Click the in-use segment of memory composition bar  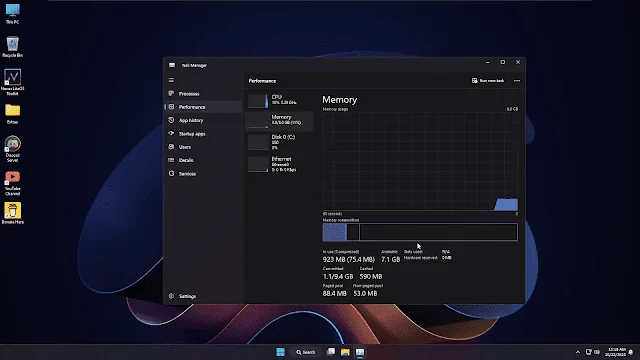(x=334, y=232)
